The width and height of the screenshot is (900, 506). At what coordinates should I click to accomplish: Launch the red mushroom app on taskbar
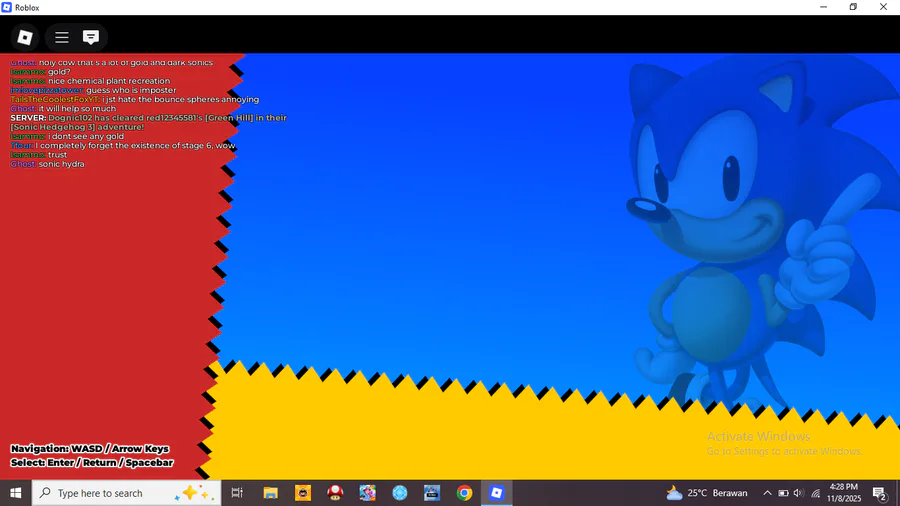(335, 493)
